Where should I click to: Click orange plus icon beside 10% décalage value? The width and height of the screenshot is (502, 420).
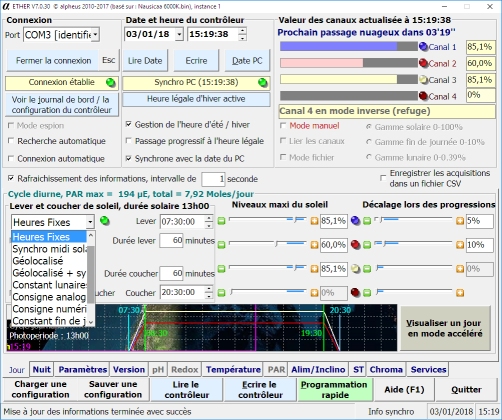460,245
